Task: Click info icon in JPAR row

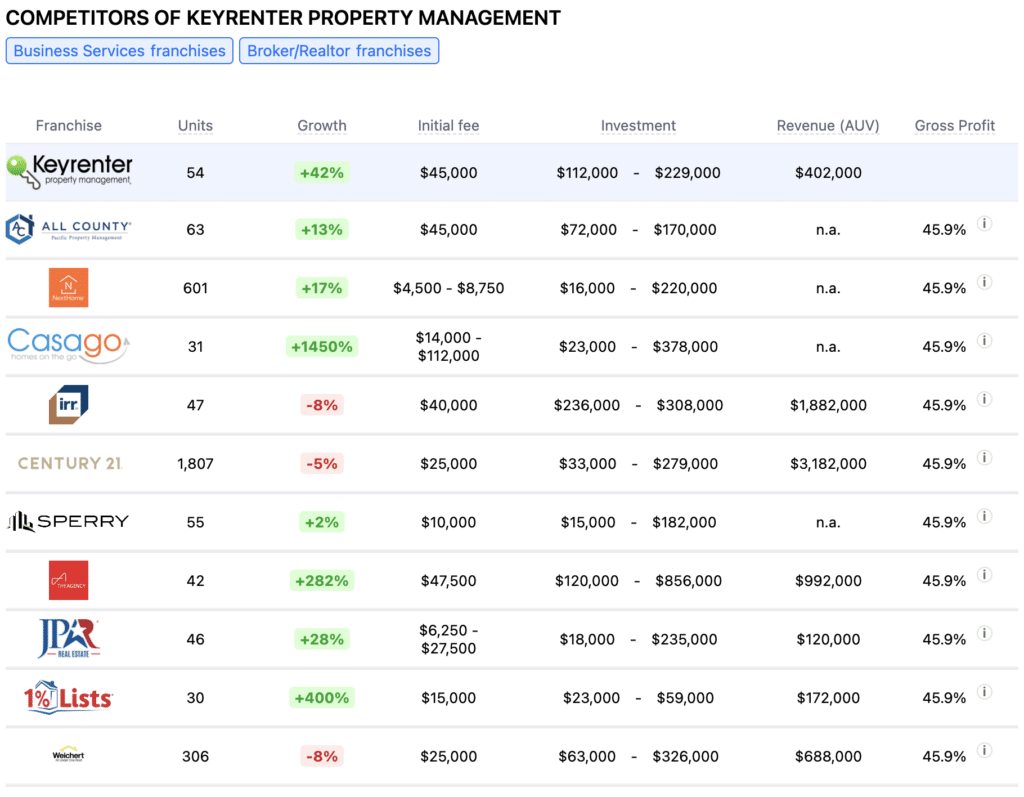Action: coord(984,633)
